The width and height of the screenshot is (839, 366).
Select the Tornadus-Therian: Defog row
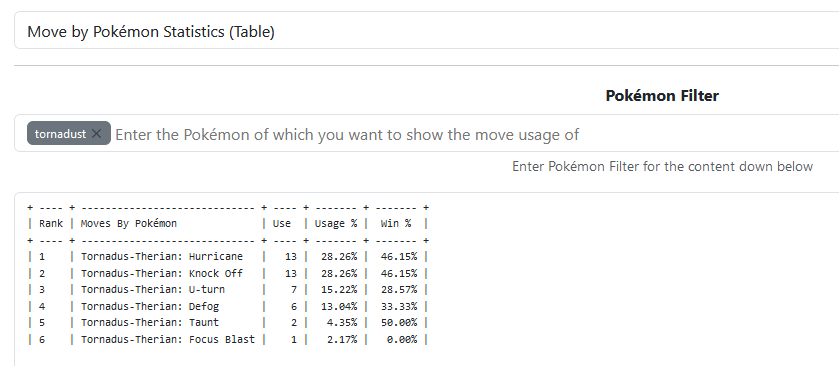(228, 307)
